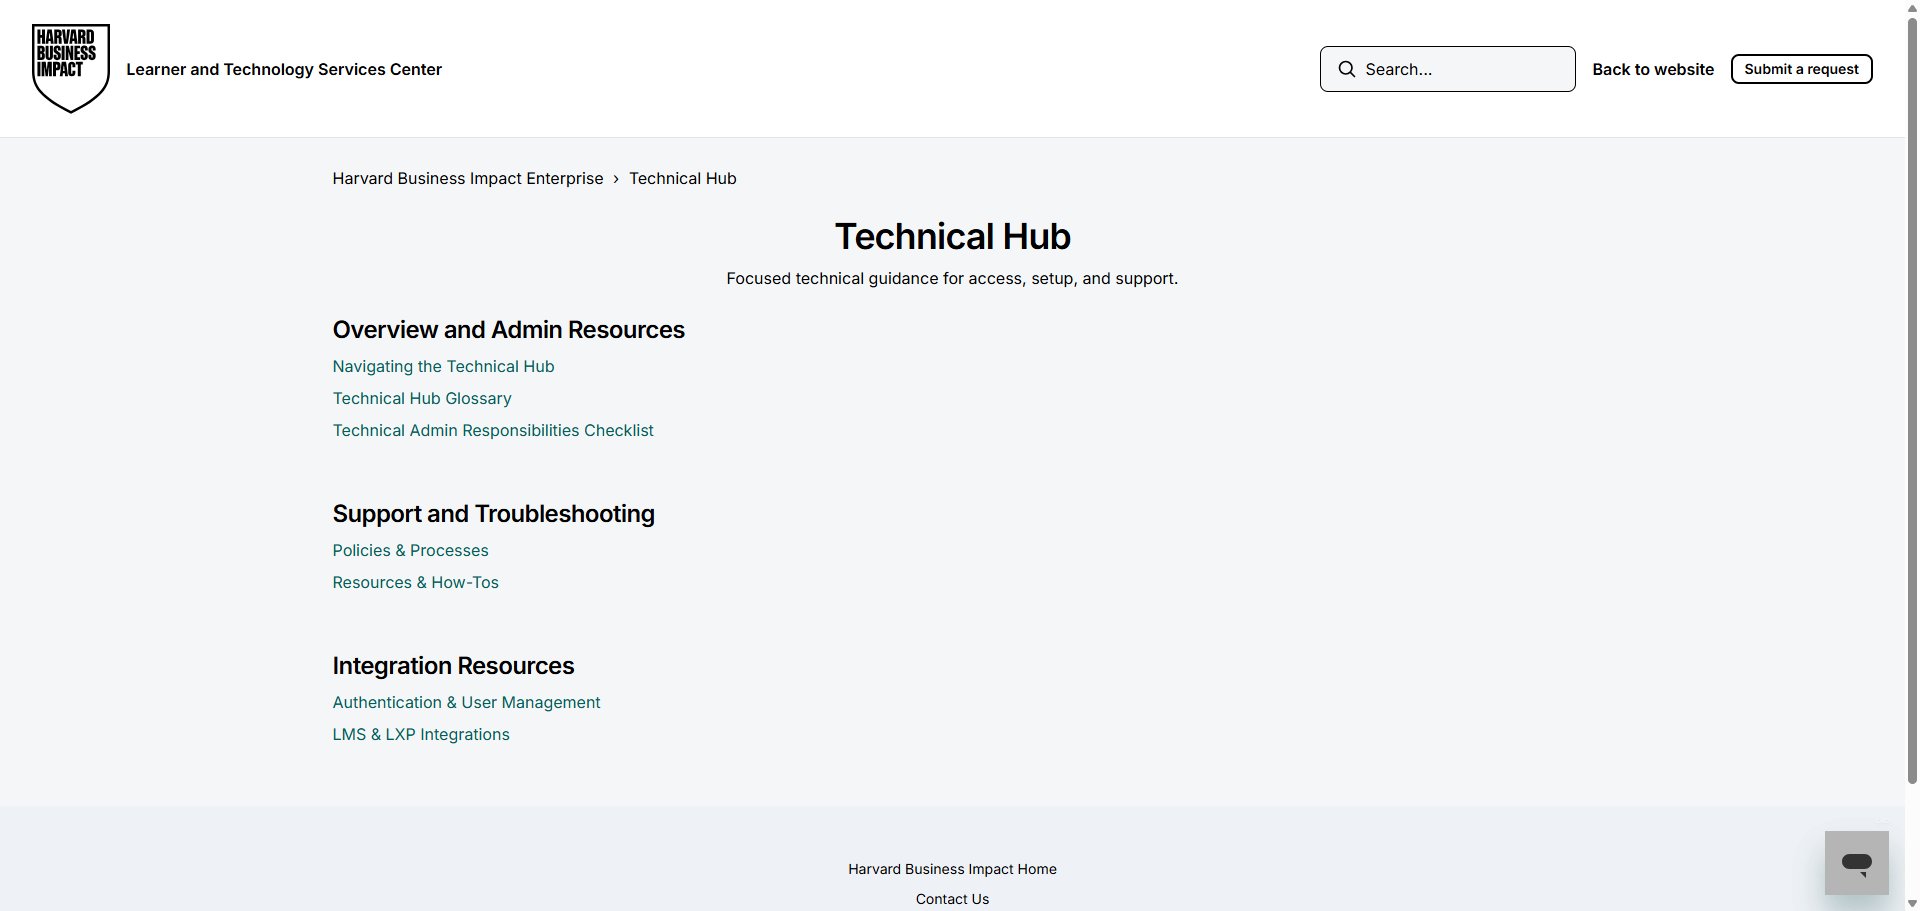Click the Contact Us footer link
The width and height of the screenshot is (1920, 911).
tap(952, 899)
